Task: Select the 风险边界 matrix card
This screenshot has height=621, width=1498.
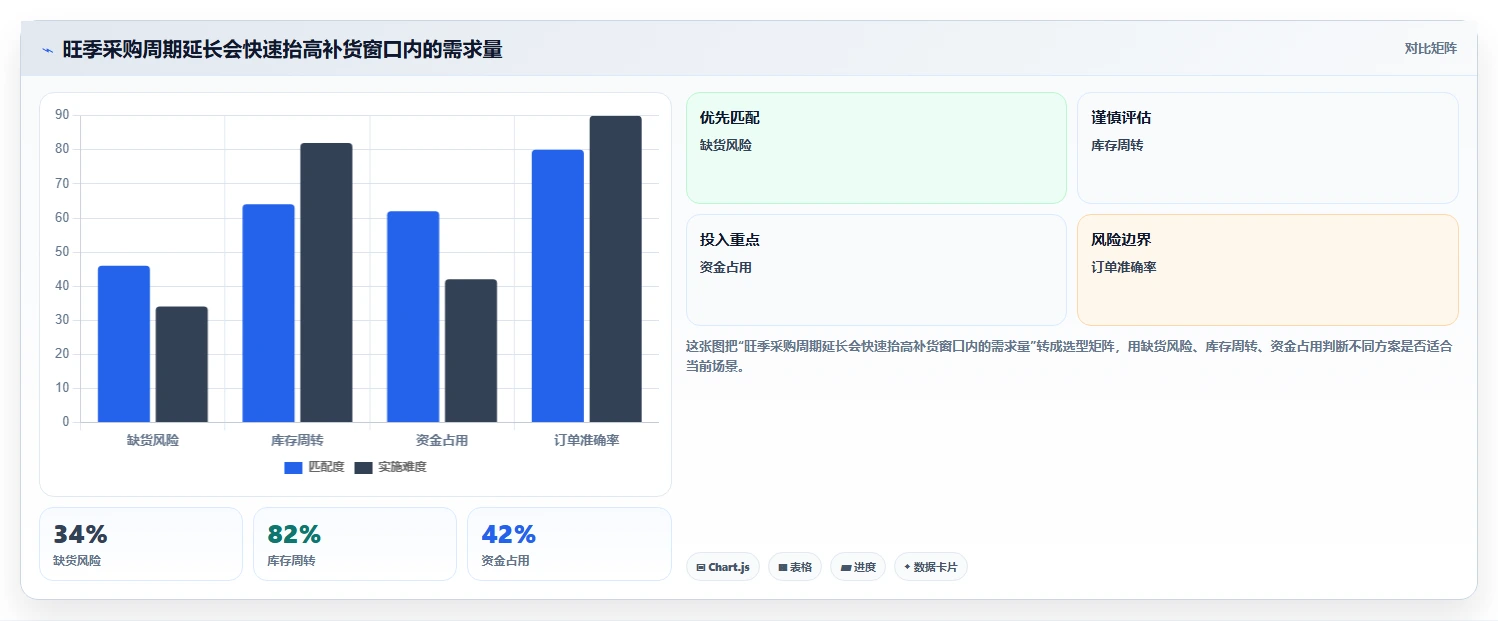Action: [x=1267, y=270]
